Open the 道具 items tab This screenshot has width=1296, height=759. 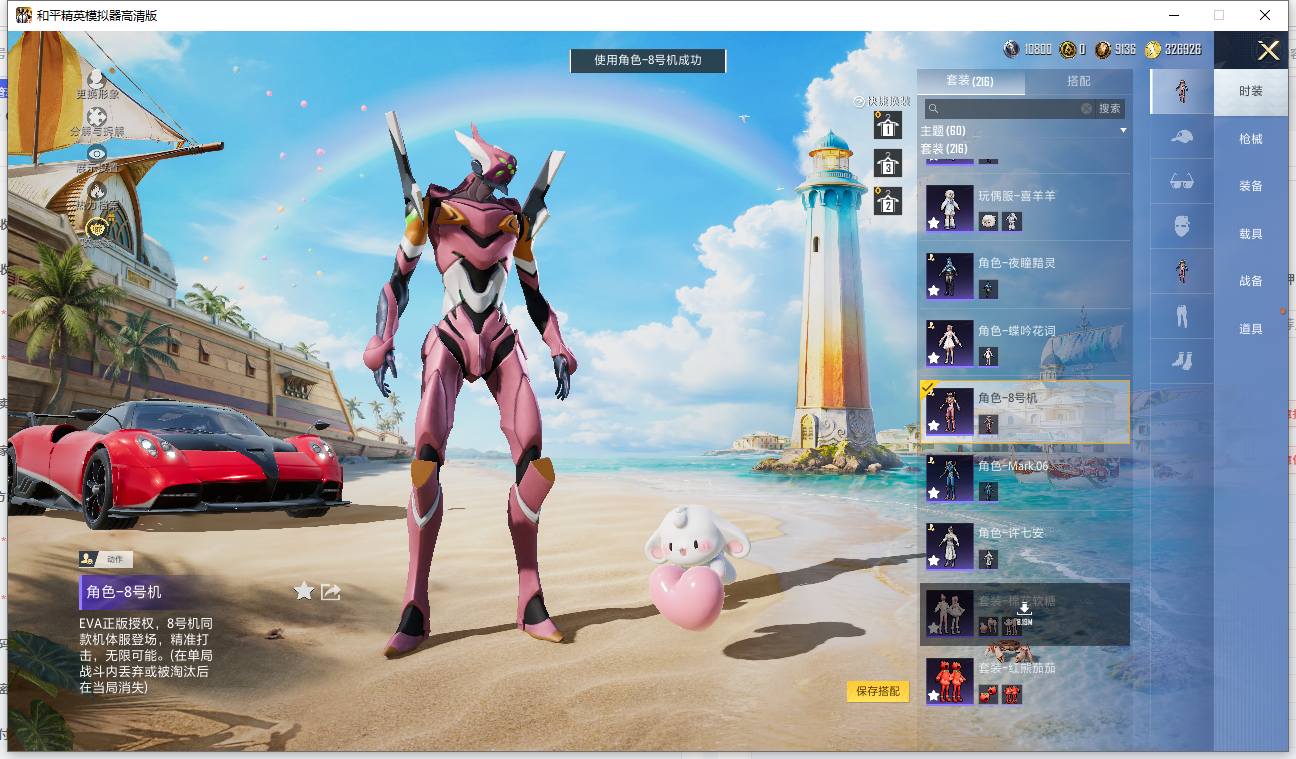point(1251,329)
